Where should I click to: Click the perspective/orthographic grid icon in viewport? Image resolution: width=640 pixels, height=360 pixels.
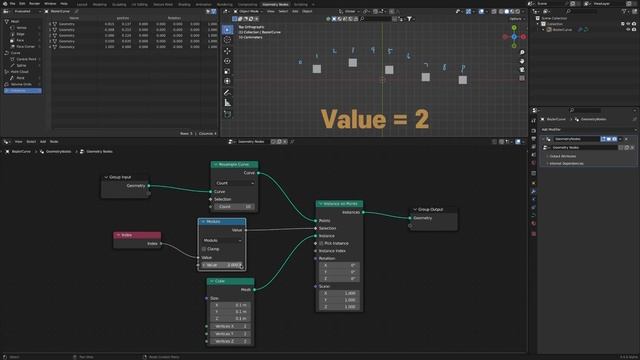pos(522,78)
